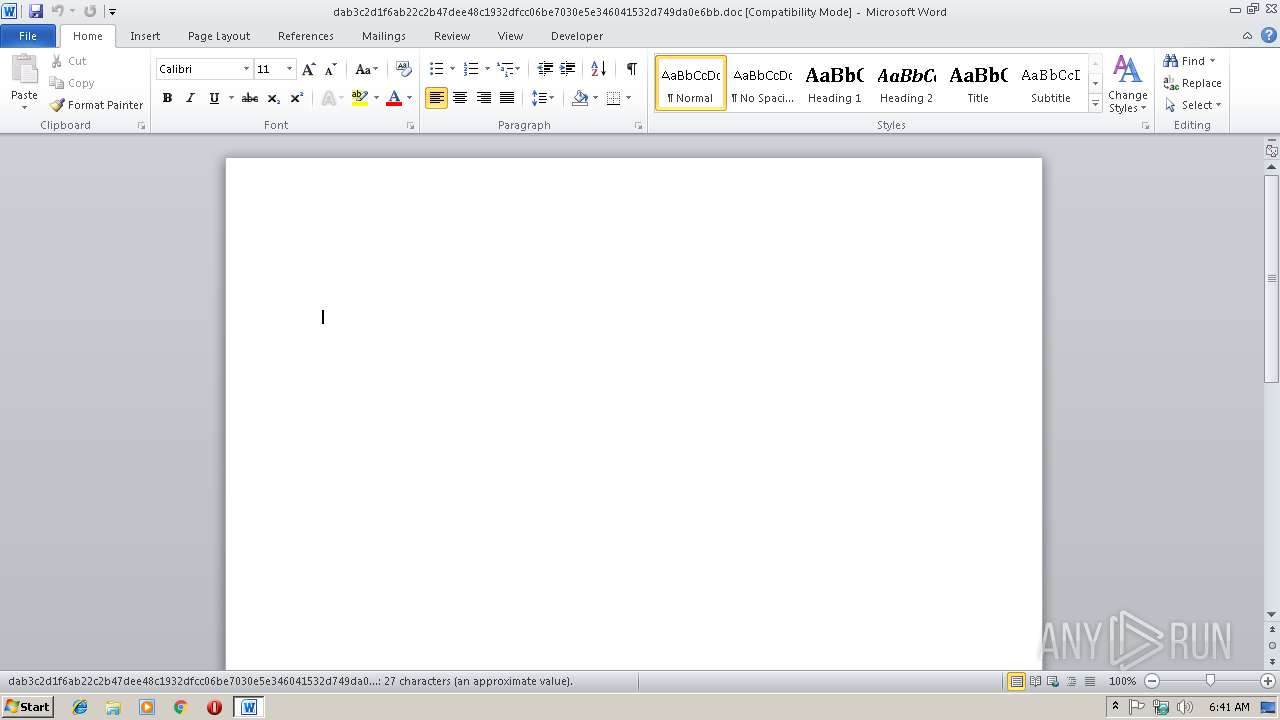Open the font size dropdown
Viewport: 1280px width, 720px height.
[290, 69]
